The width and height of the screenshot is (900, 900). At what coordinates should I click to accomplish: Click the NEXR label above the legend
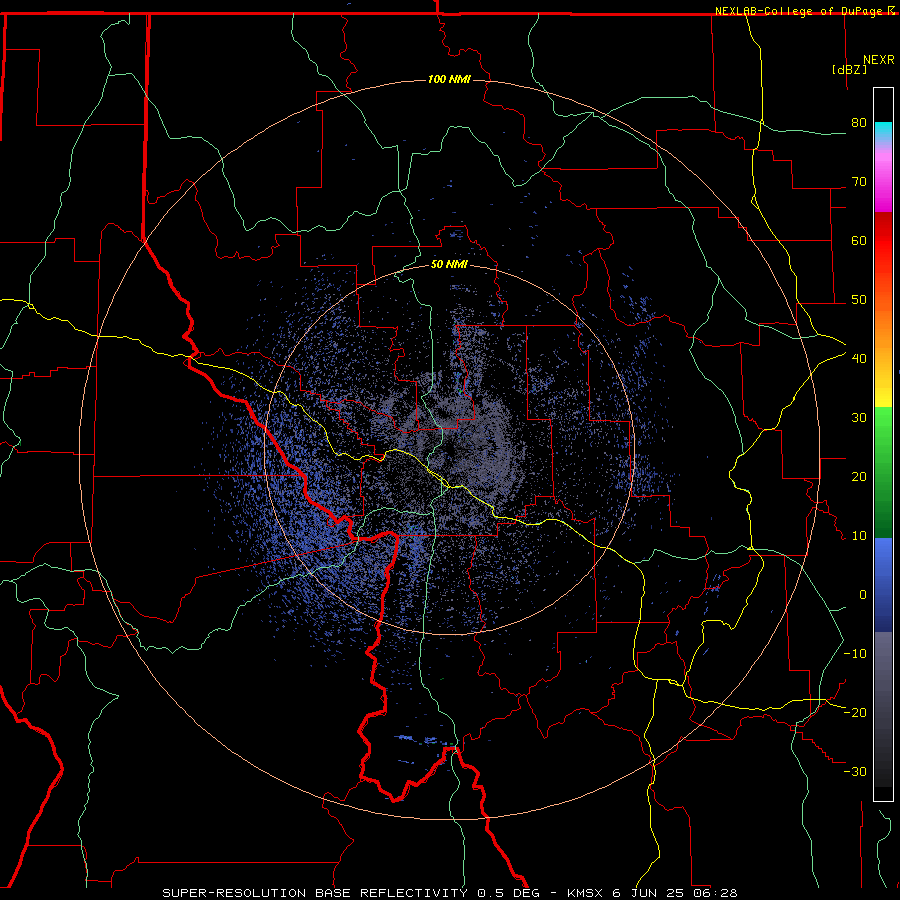878,60
